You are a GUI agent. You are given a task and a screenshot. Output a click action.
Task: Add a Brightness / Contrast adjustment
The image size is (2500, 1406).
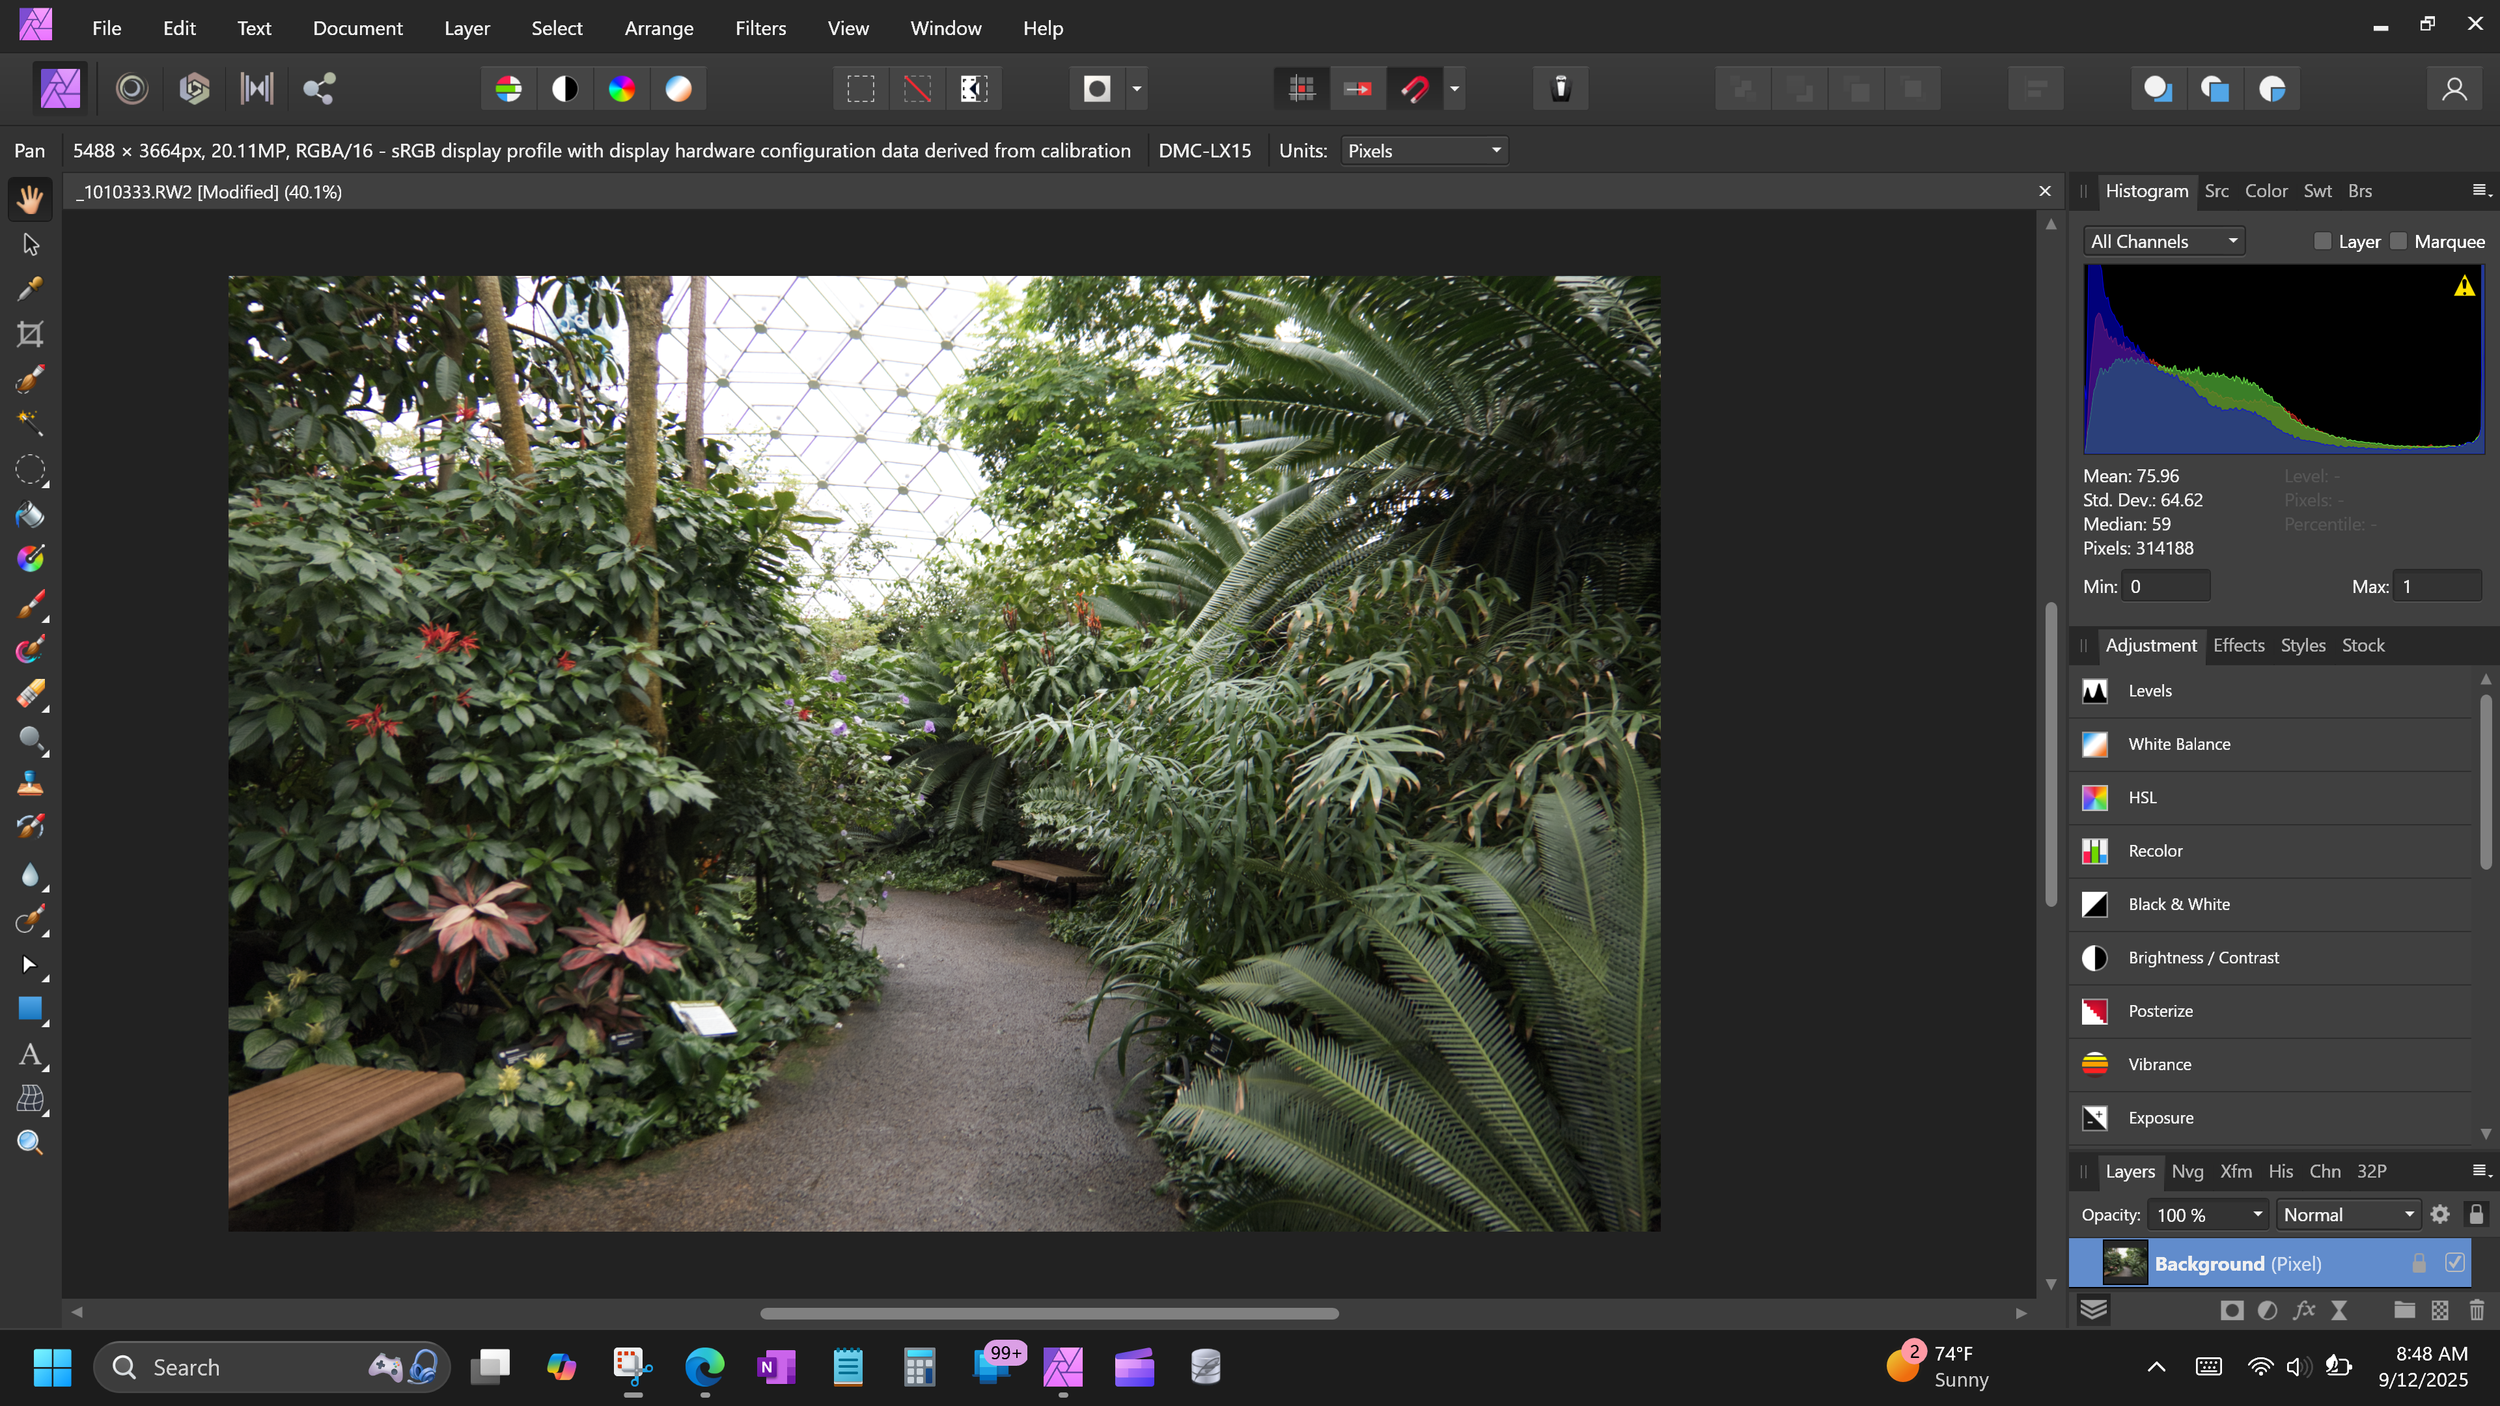tap(2203, 957)
